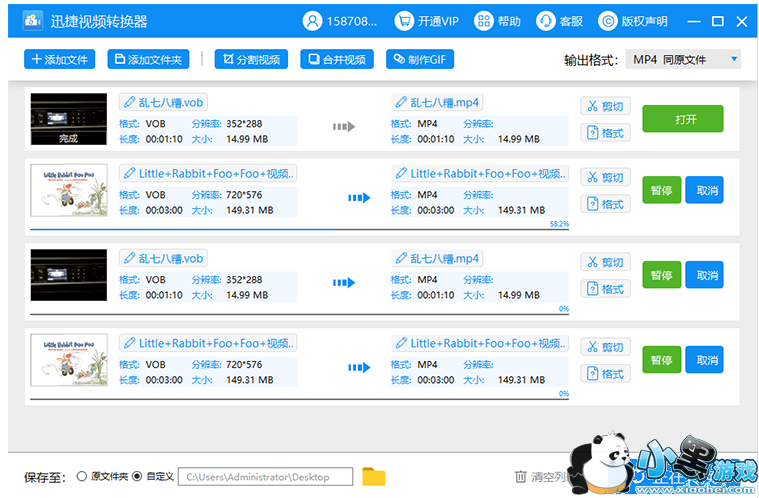759x498 pixels.
Task: Click the 制作GIF tool
Action: (x=420, y=59)
